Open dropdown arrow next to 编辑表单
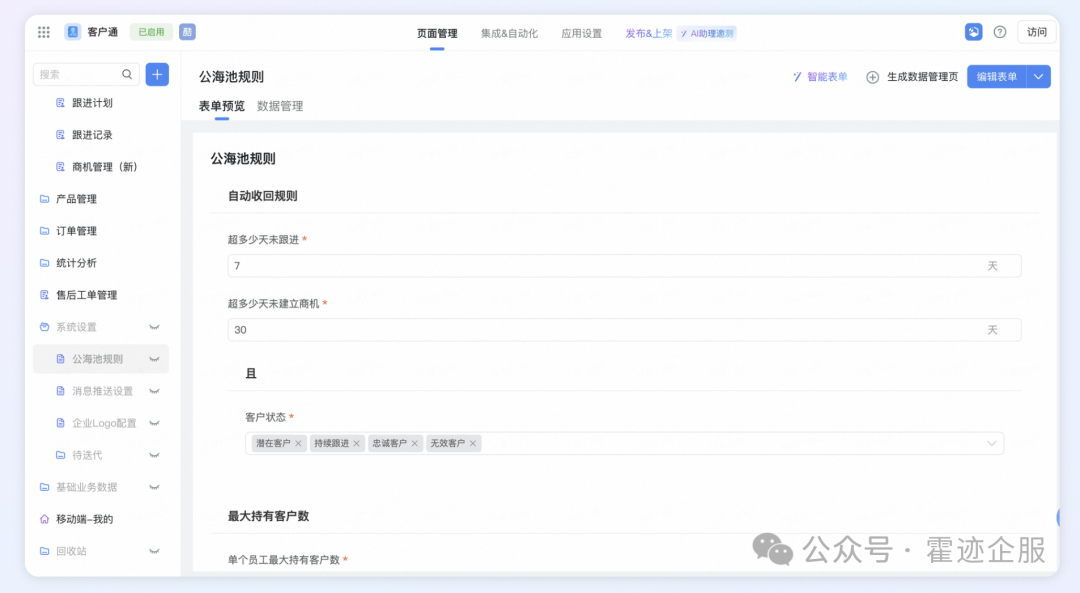 pyautogui.click(x=1039, y=77)
